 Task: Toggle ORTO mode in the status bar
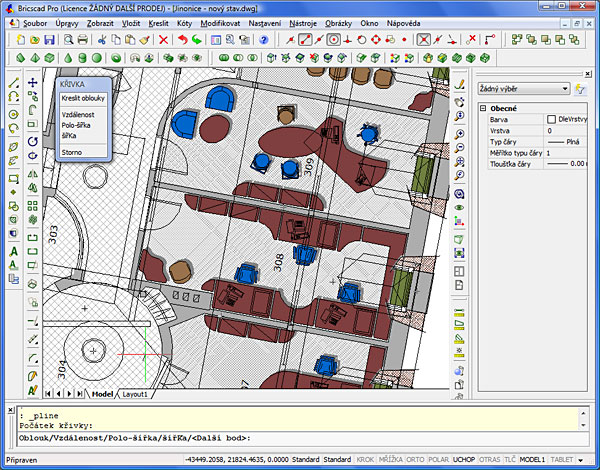(x=415, y=458)
